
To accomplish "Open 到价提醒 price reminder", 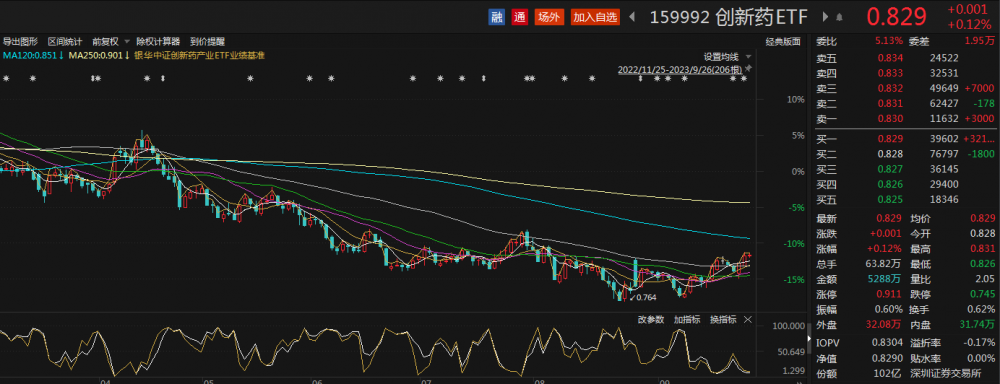I will tap(207, 41).
